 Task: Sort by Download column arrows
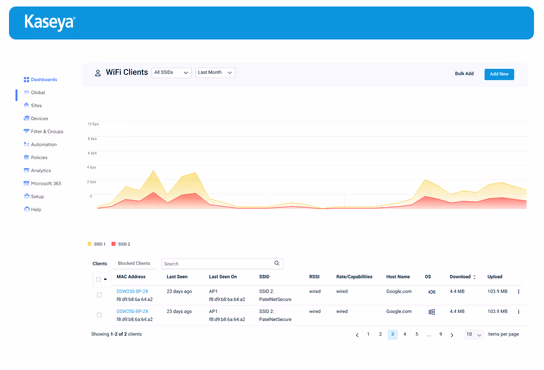(474, 277)
